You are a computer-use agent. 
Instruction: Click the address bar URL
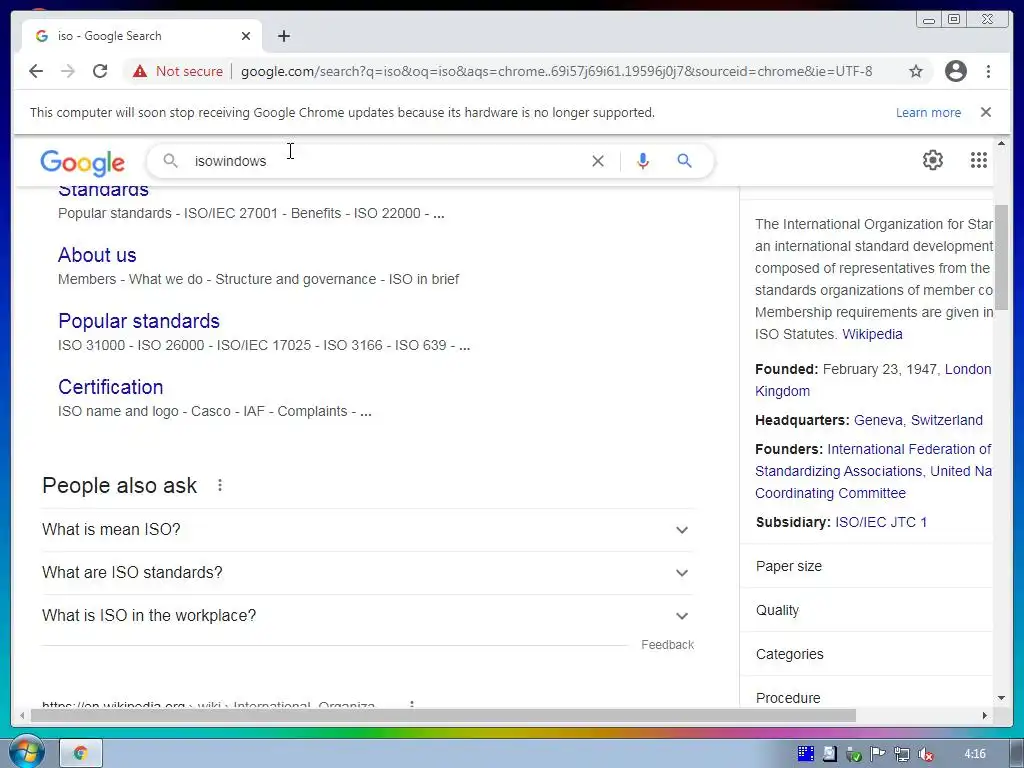556,71
